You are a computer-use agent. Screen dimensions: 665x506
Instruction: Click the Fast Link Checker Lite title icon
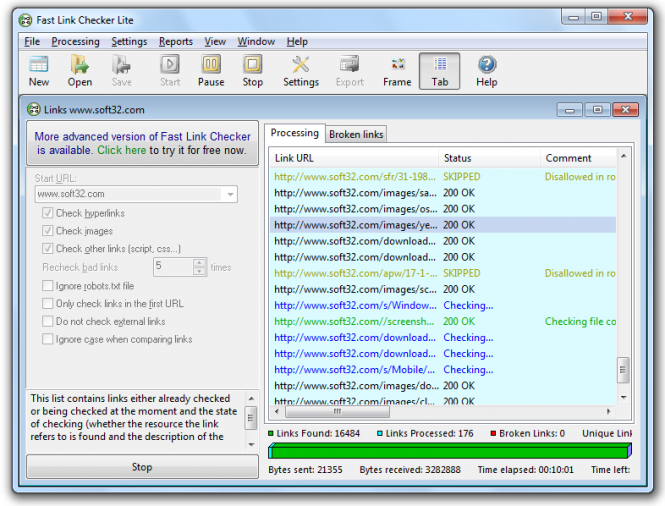[25, 20]
